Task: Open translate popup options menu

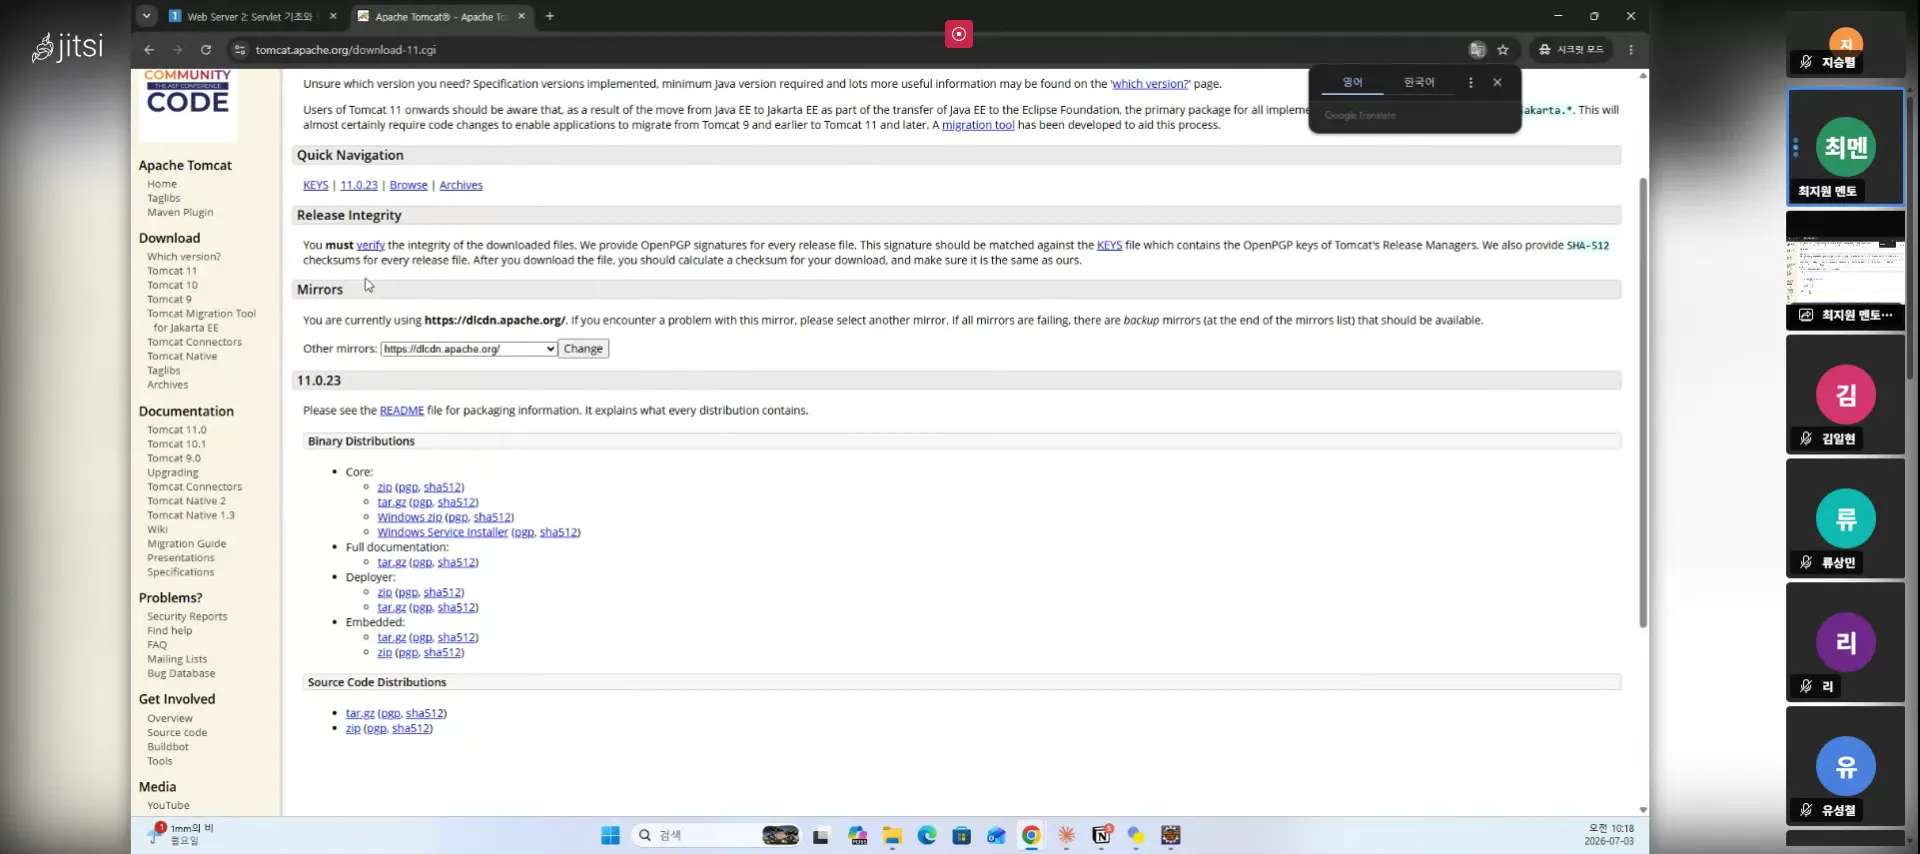Action: [1470, 83]
